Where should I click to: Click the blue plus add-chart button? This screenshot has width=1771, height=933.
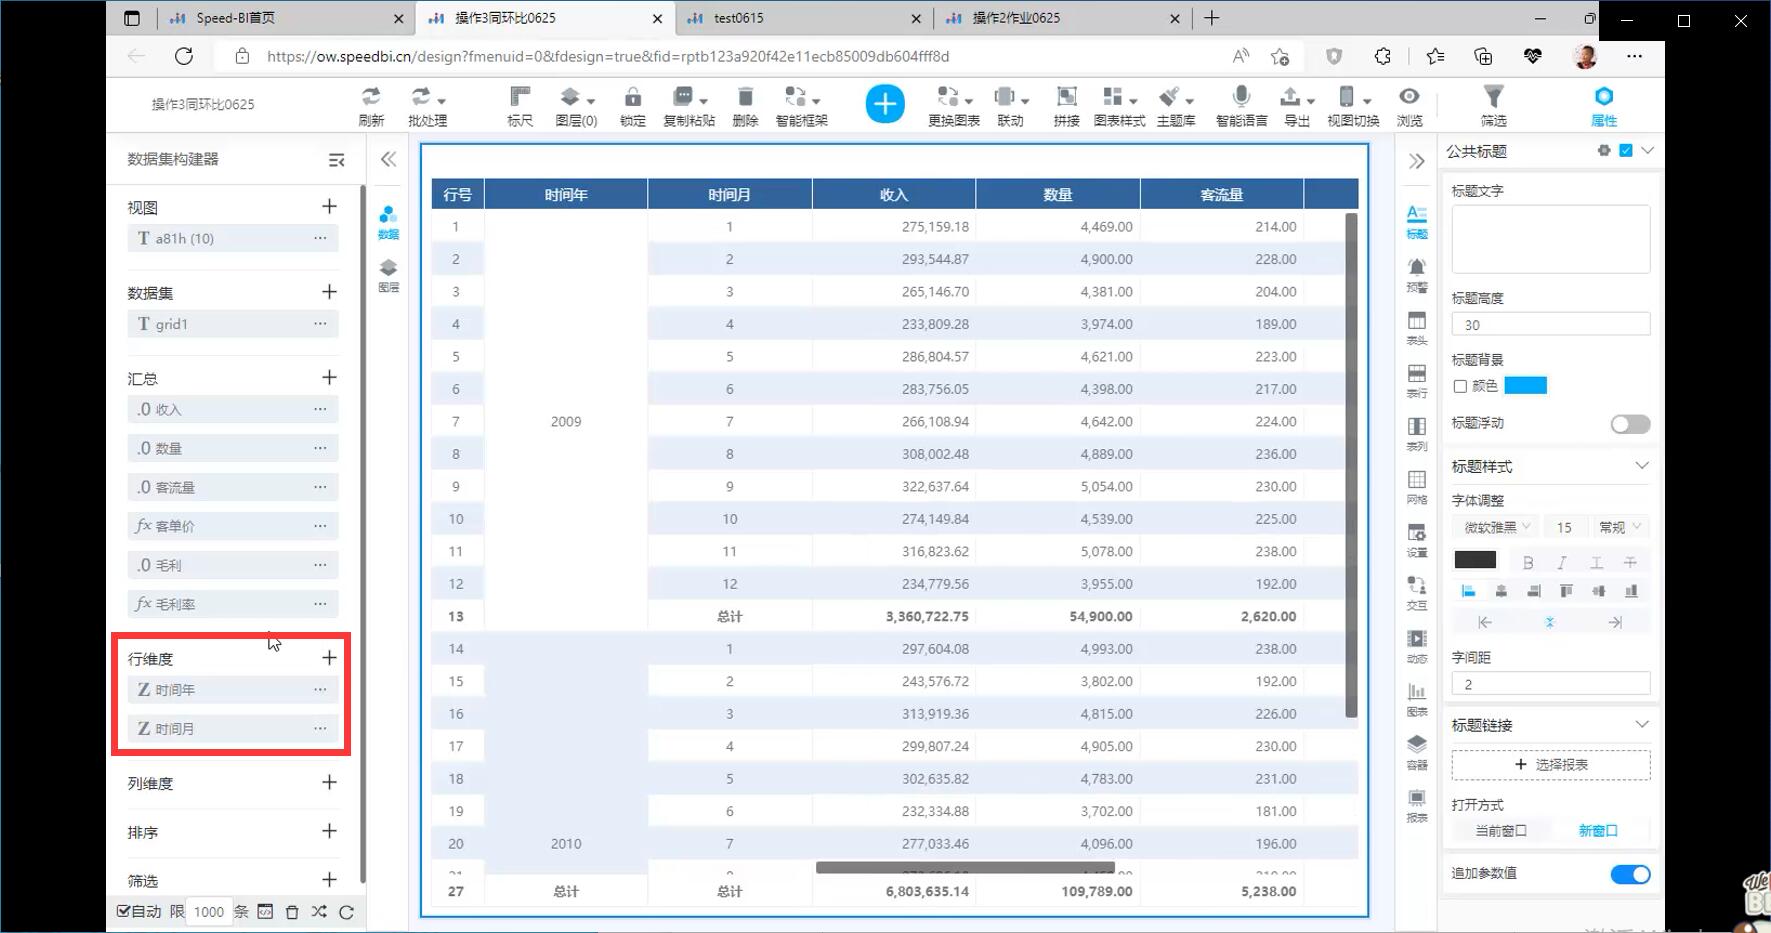click(884, 104)
